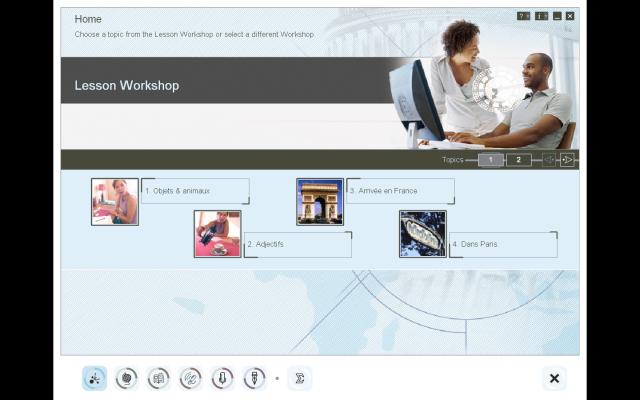Switch to topics page 2
This screenshot has width=640, height=400.
(518, 160)
